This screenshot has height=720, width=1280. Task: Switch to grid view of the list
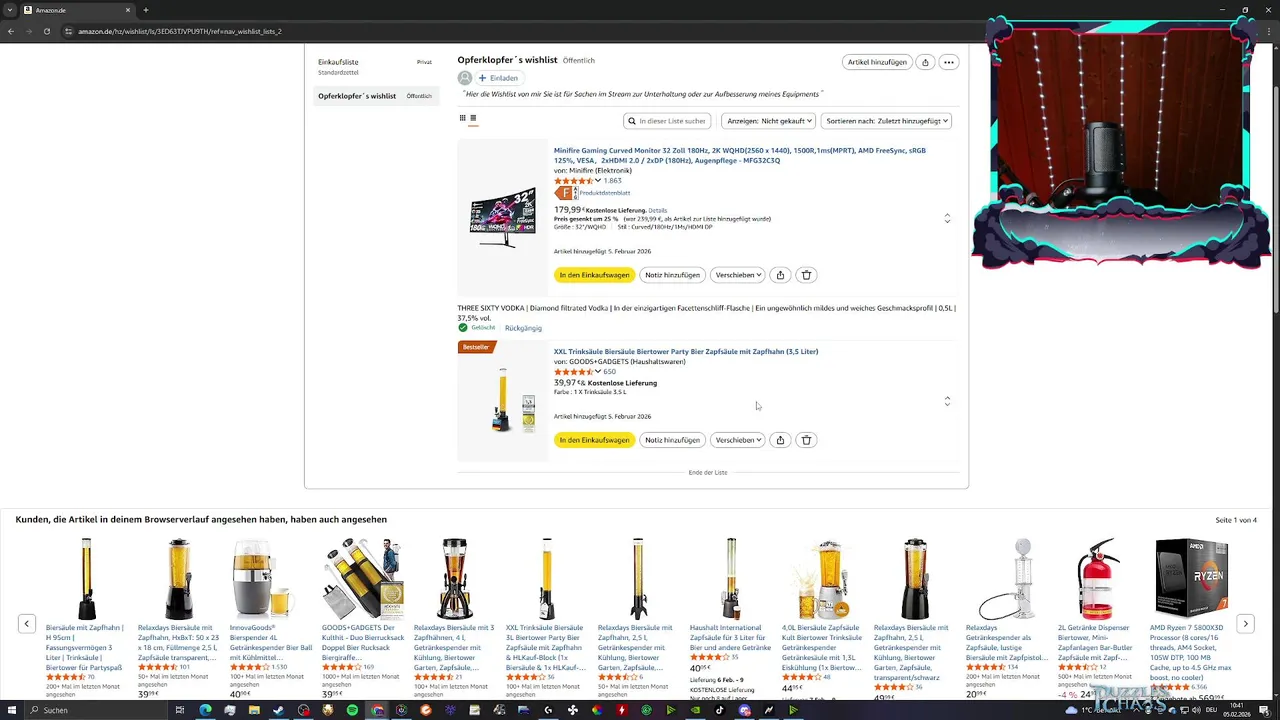[463, 118]
